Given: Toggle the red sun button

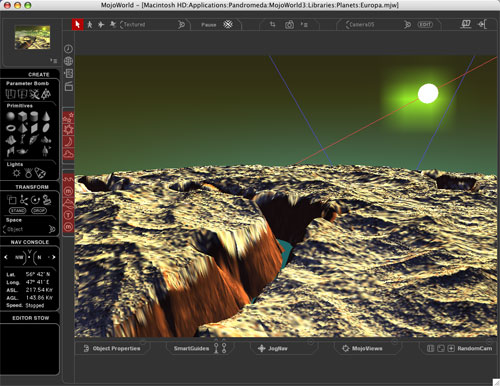Looking at the screenshot, I should (x=68, y=130).
